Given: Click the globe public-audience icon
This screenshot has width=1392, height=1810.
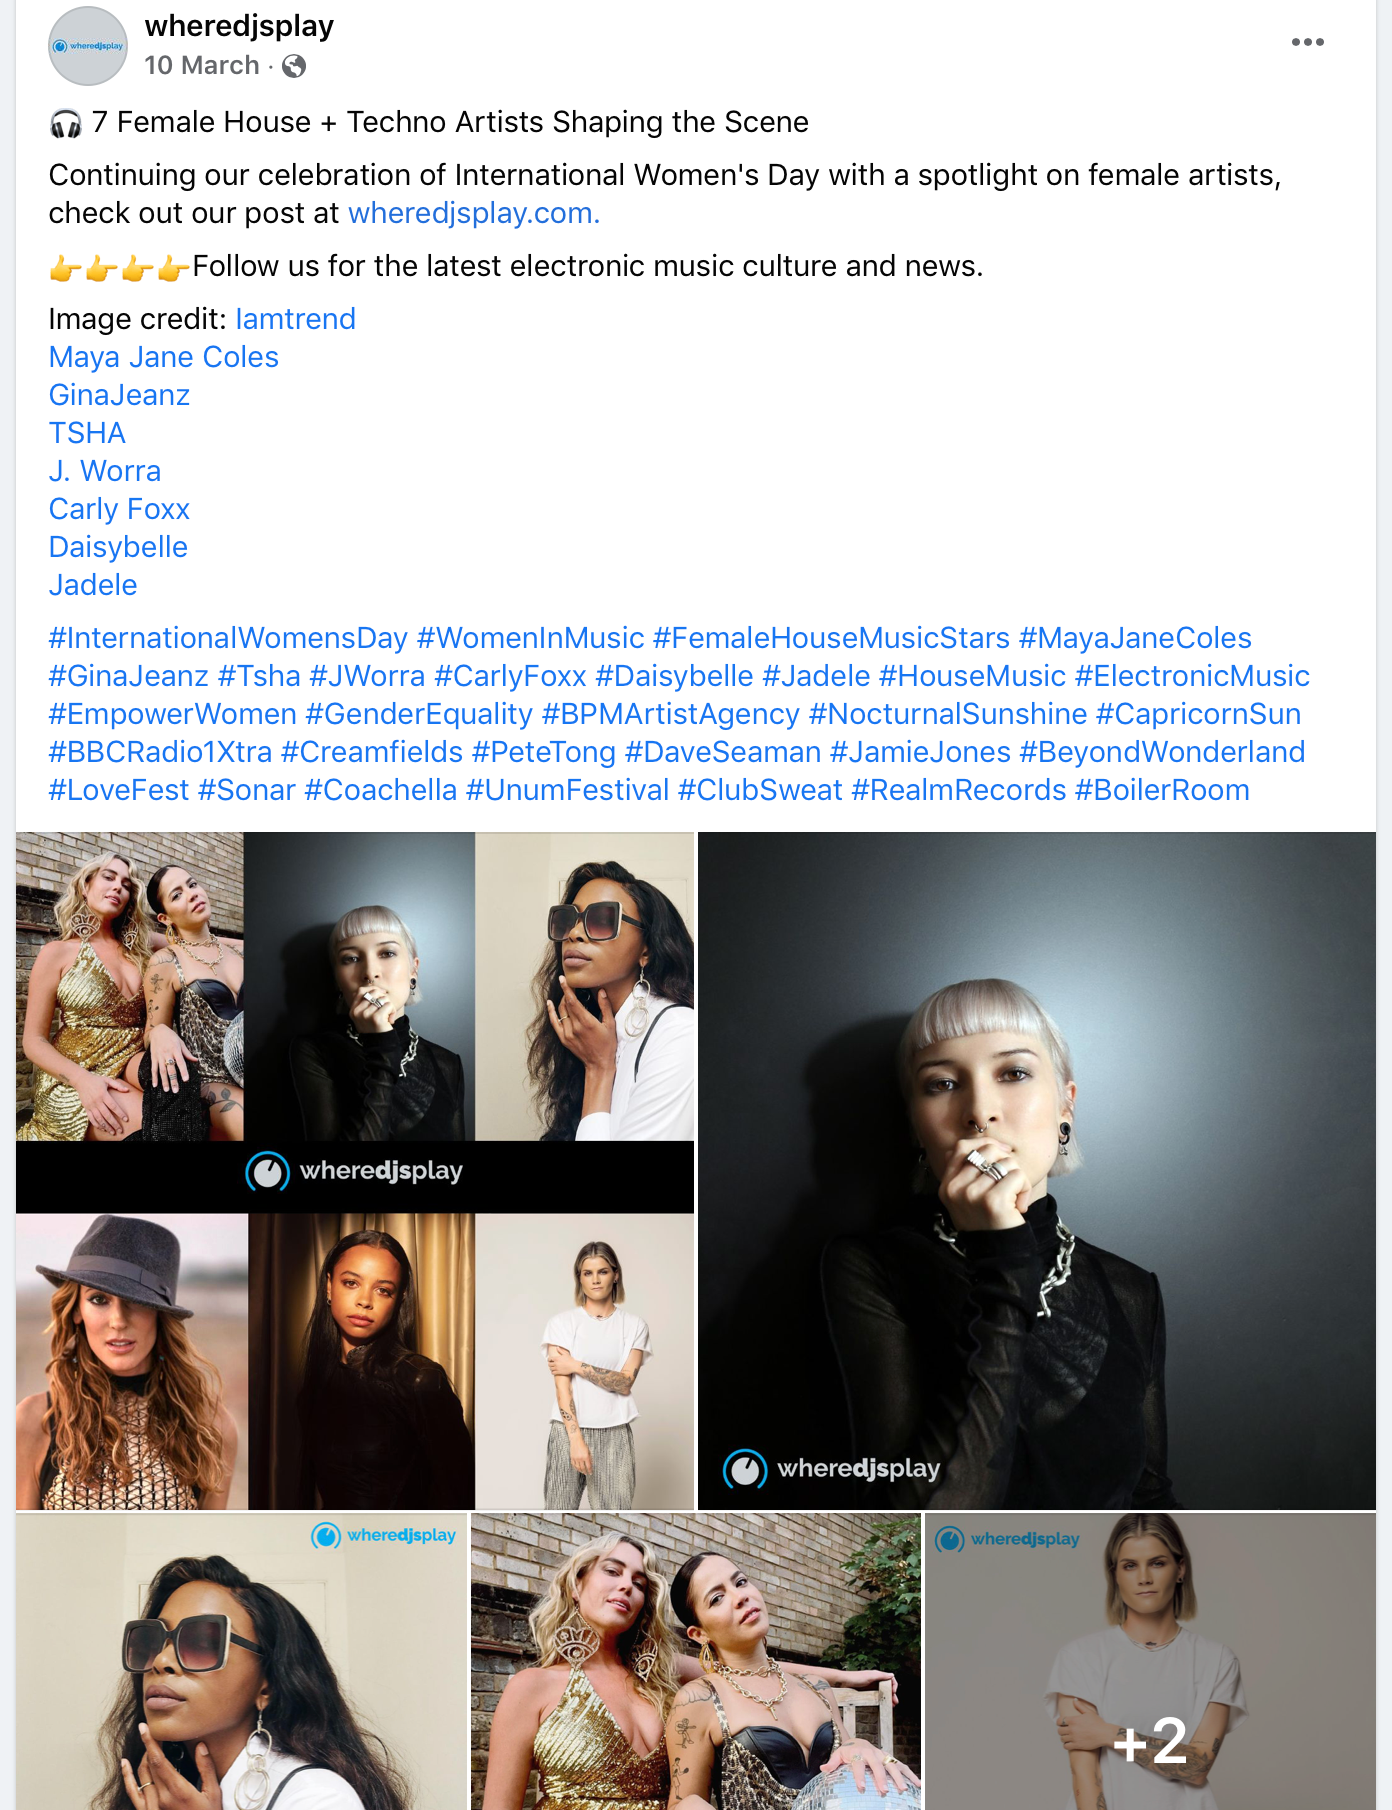Looking at the screenshot, I should (294, 66).
